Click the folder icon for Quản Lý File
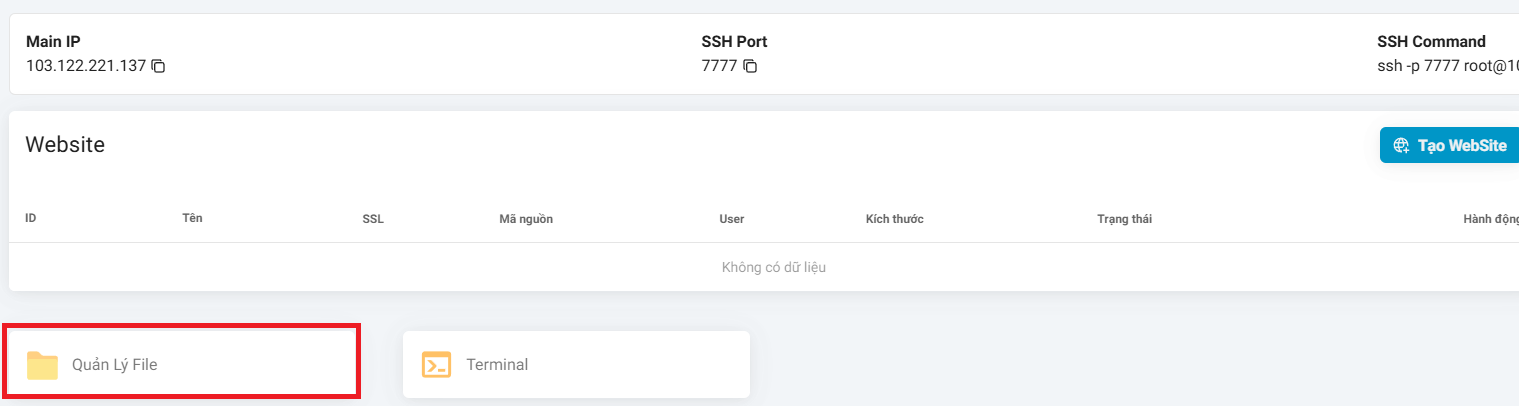Image resolution: width=1519 pixels, height=406 pixels. (42, 365)
